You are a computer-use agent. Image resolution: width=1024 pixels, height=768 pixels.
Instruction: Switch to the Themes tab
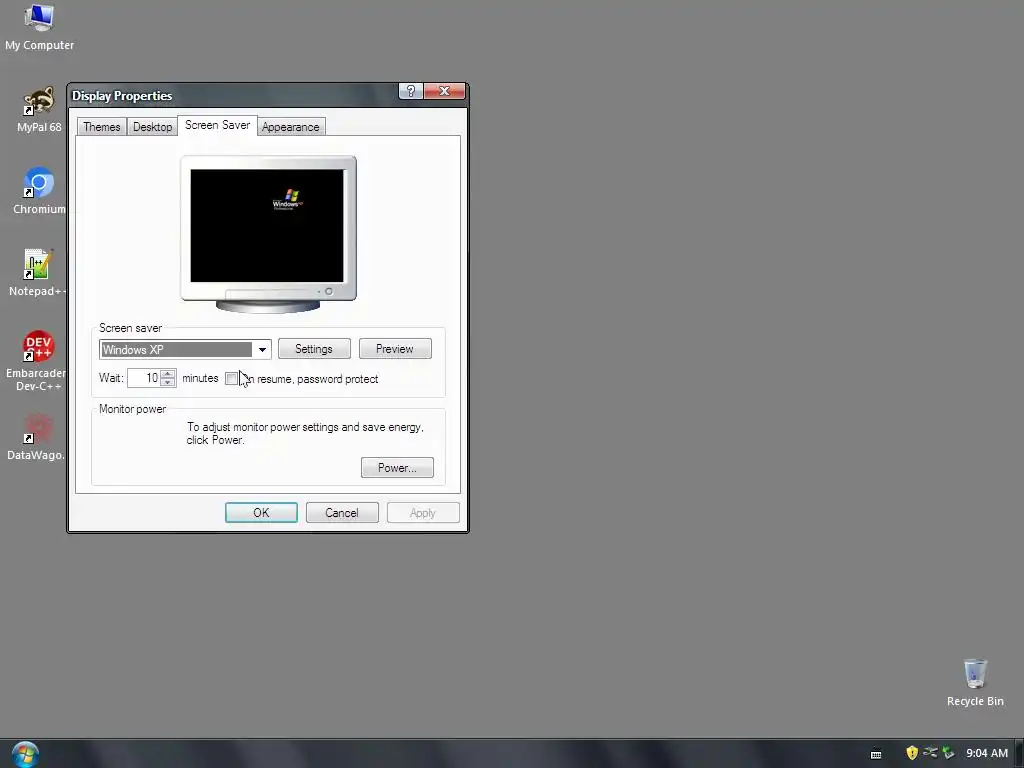coord(101,127)
